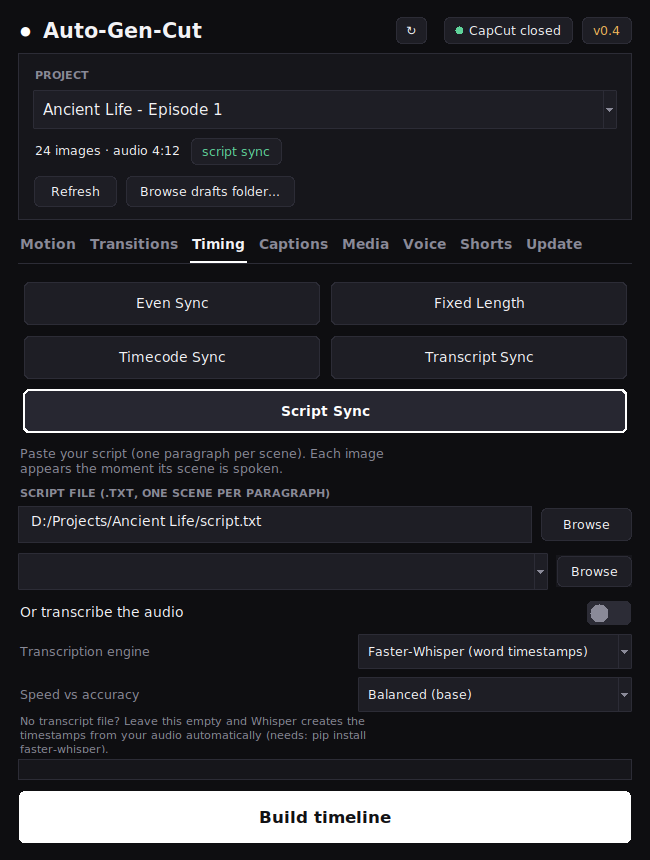
Task: Click the white dot beside Auto-Gen-Cut title
Action: pyautogui.click(x=25, y=32)
